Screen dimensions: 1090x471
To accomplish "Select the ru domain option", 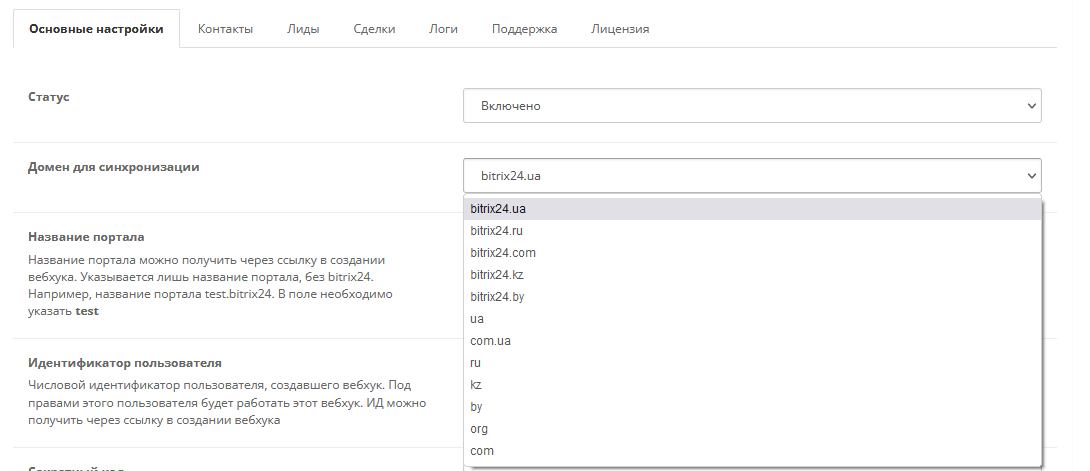I will coord(752,363).
